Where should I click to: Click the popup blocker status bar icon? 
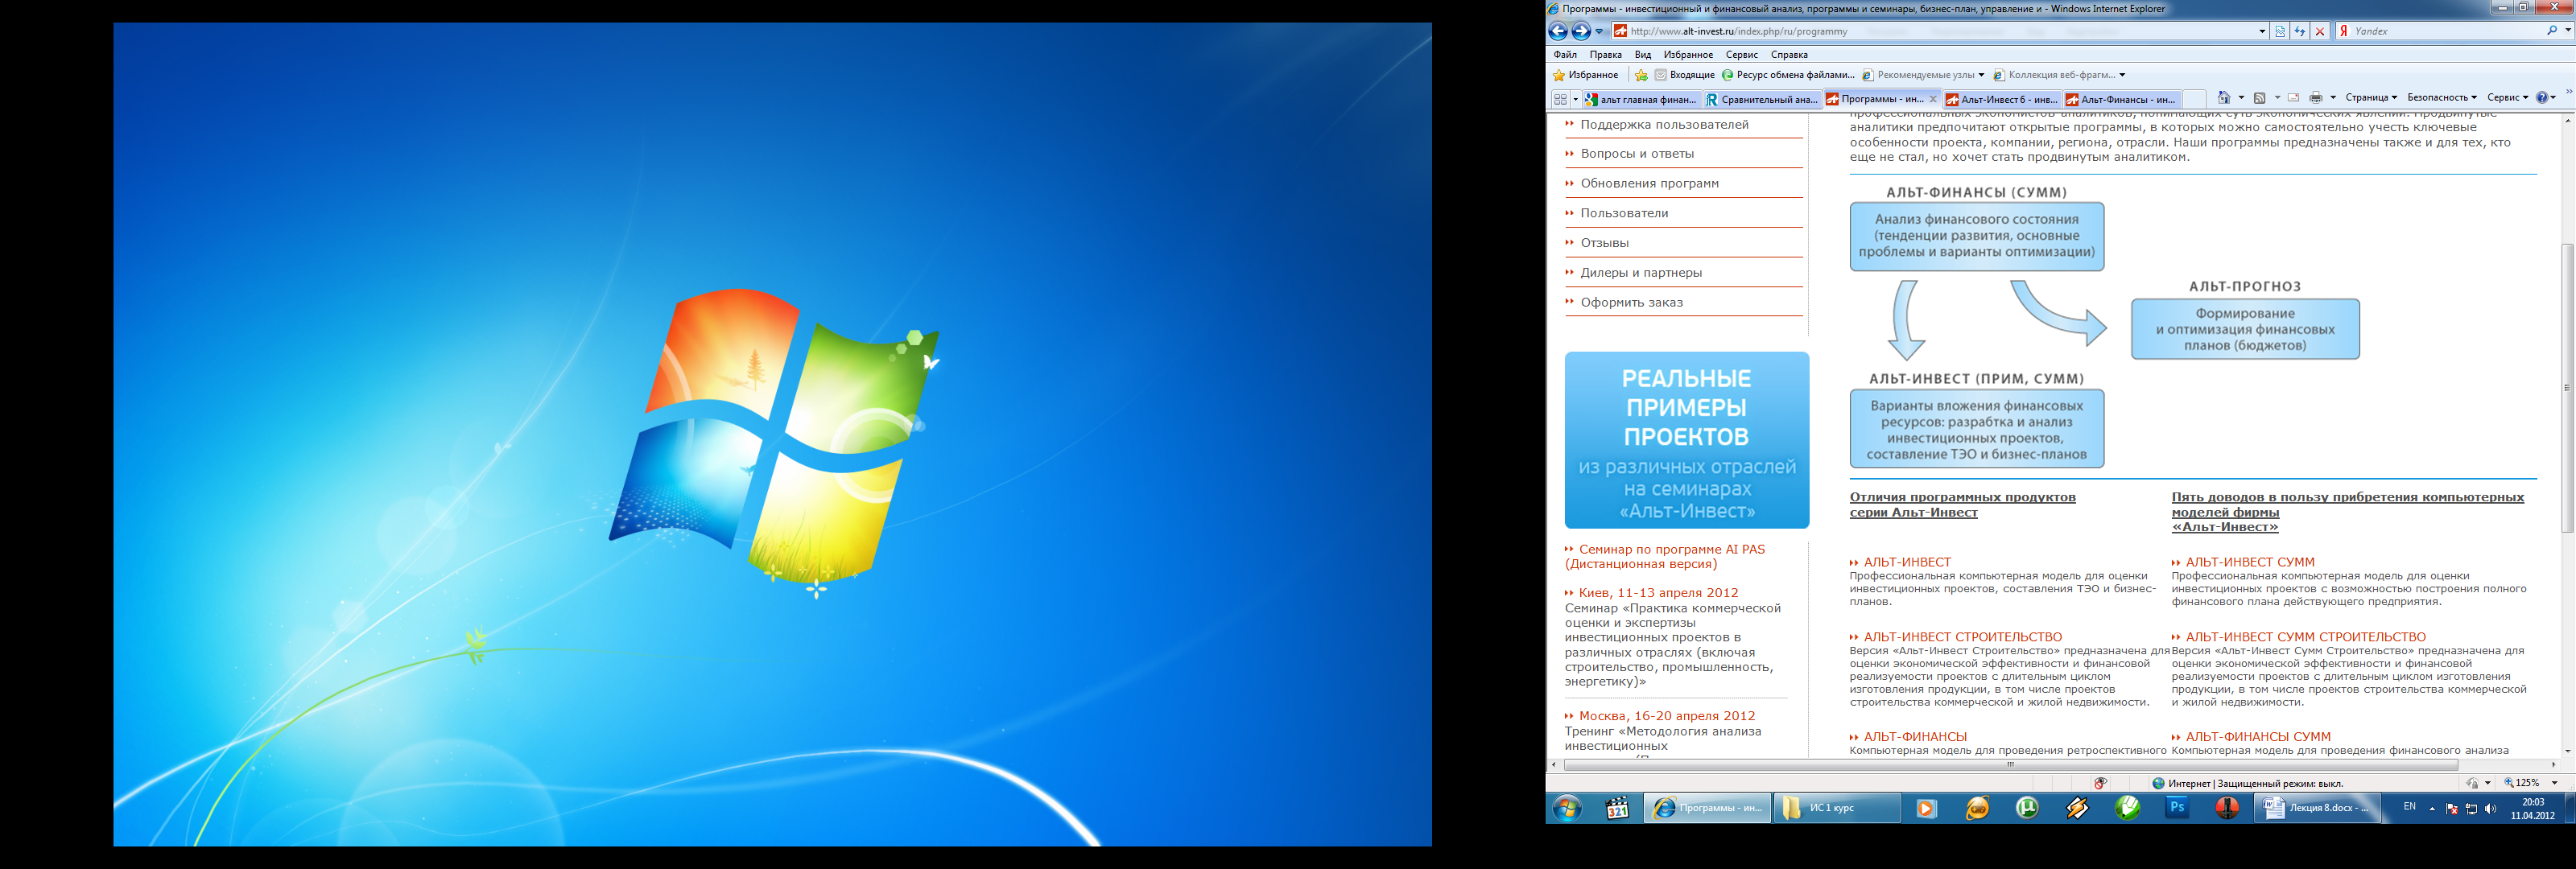[x=2100, y=783]
